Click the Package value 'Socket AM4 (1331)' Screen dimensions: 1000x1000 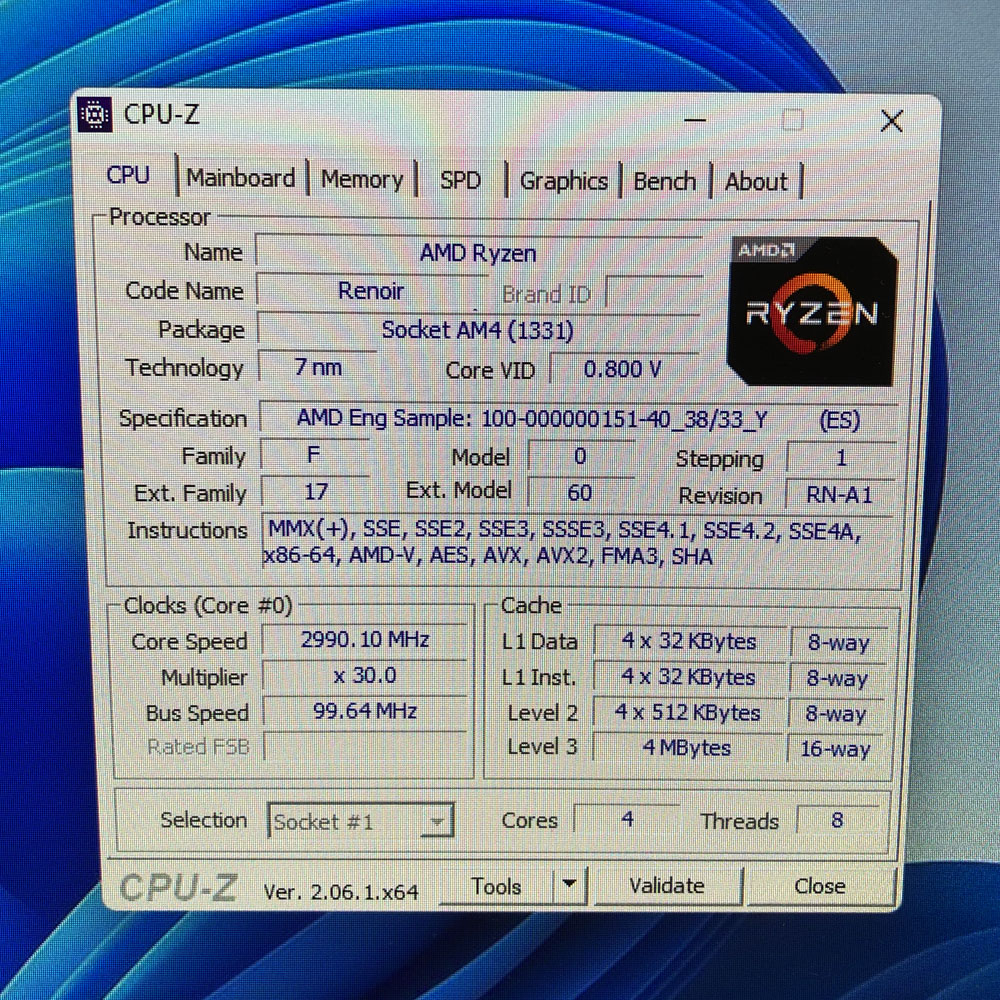coord(478,330)
